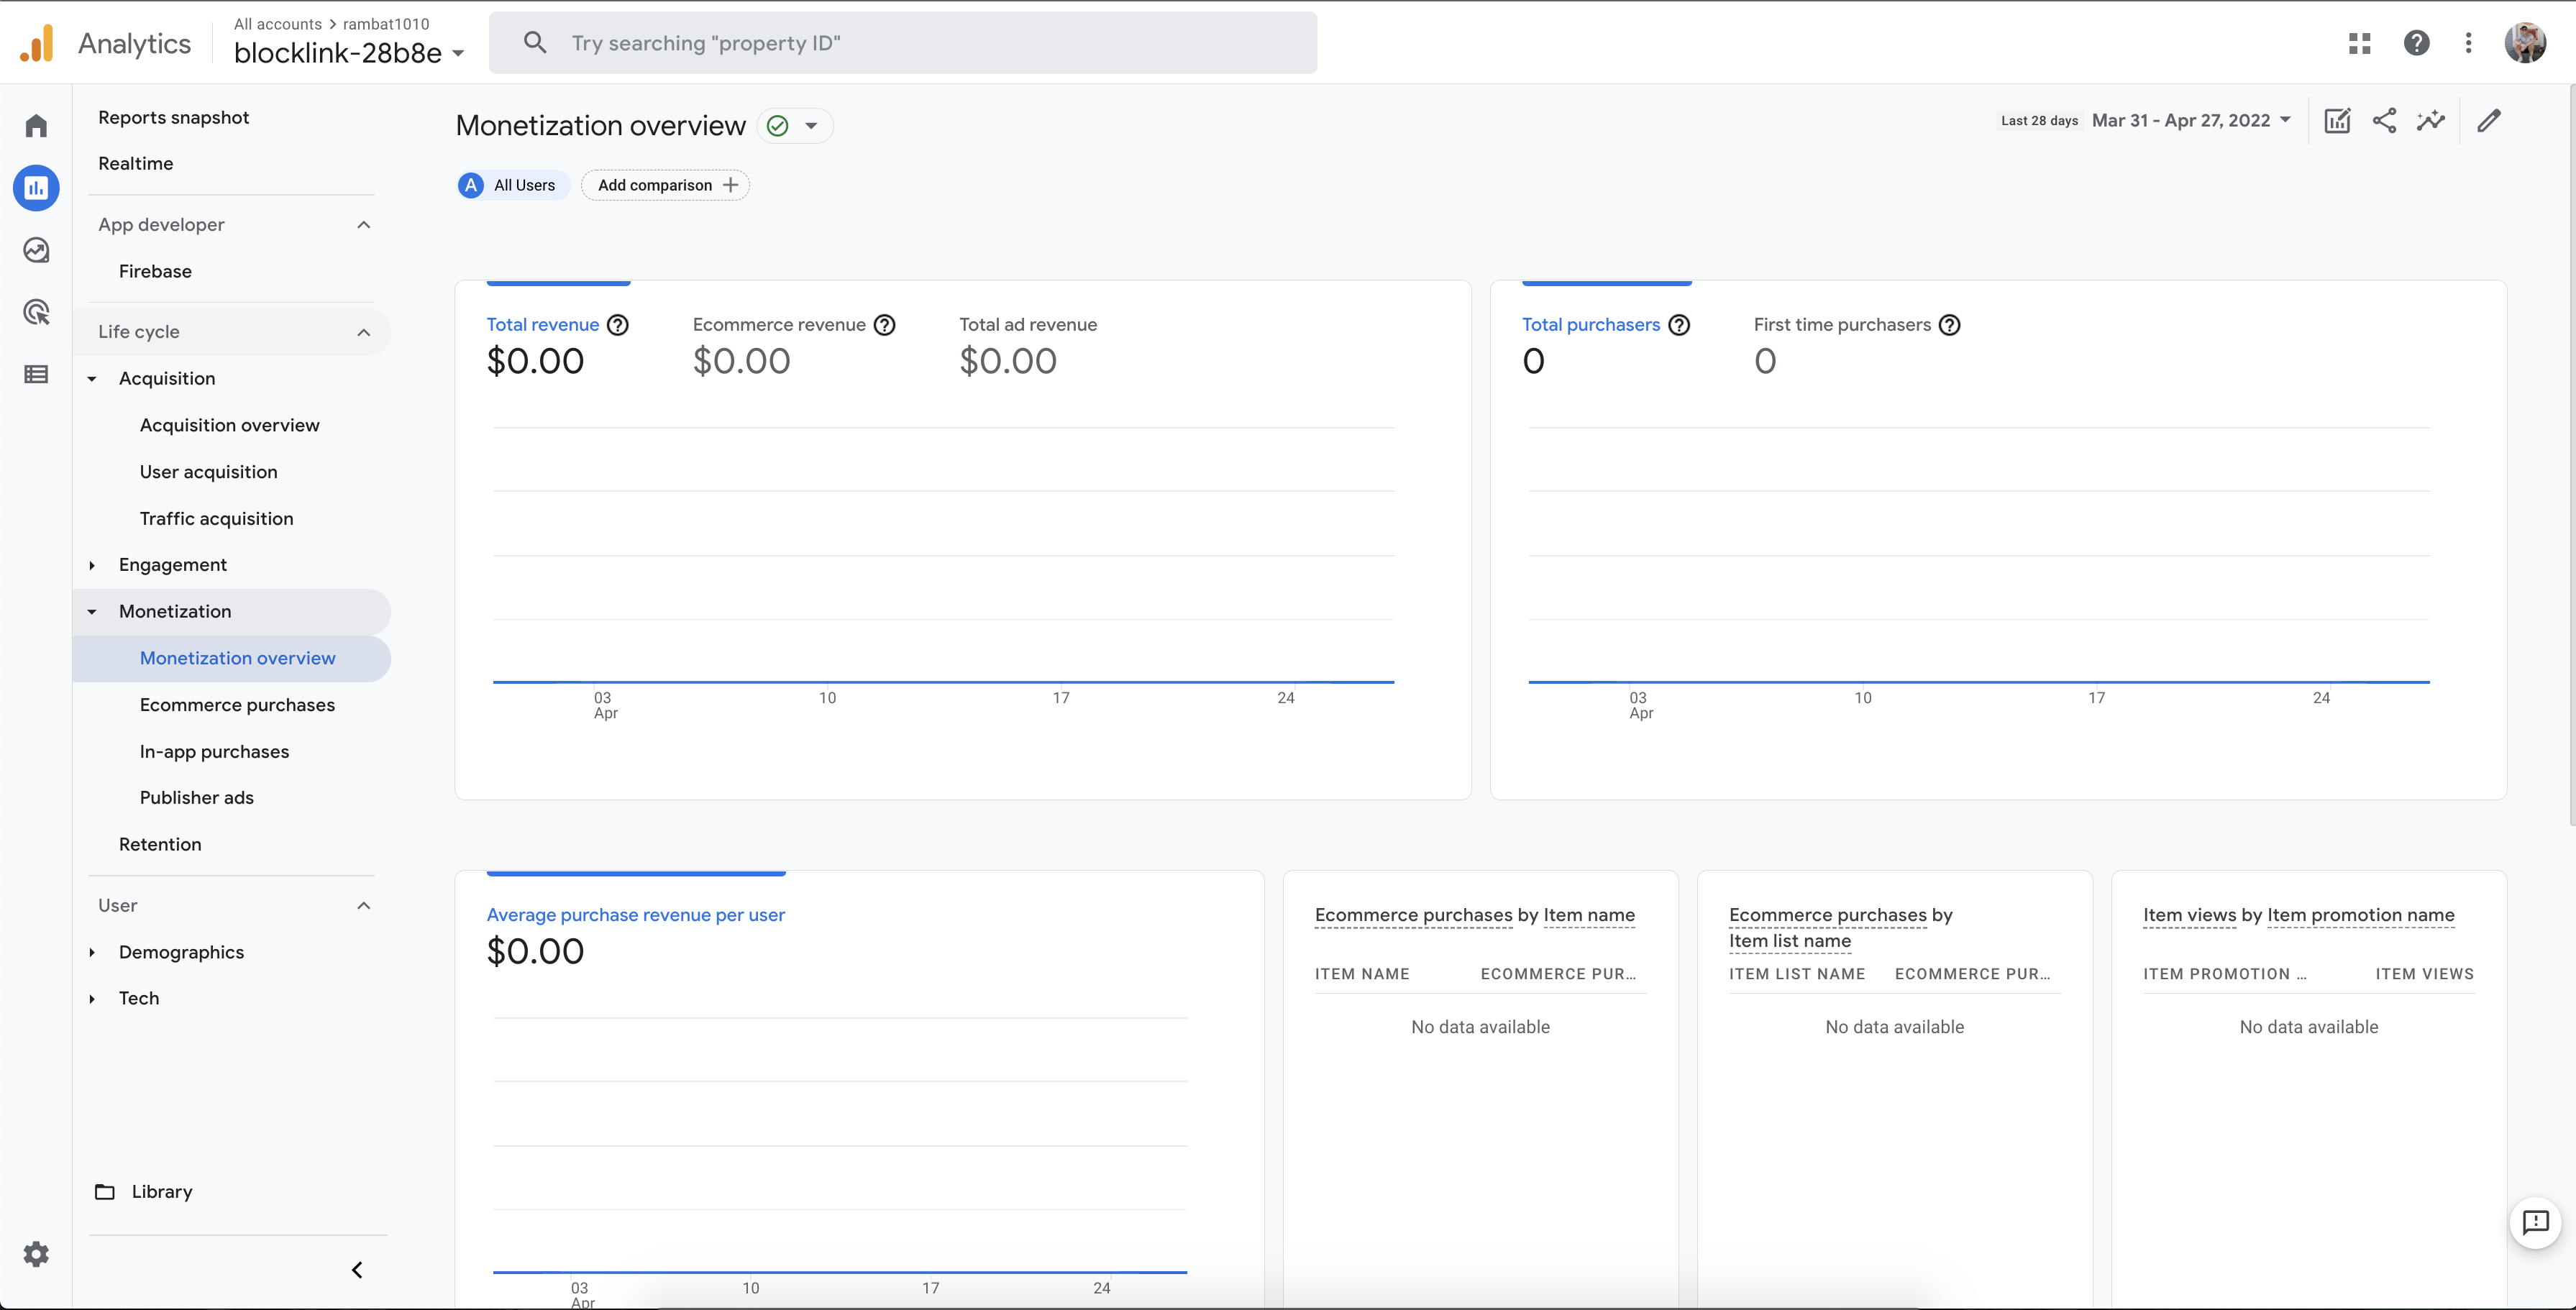The height and width of the screenshot is (1310, 2576).
Task: Collapse the navigation panel arrow
Action: click(x=357, y=1270)
